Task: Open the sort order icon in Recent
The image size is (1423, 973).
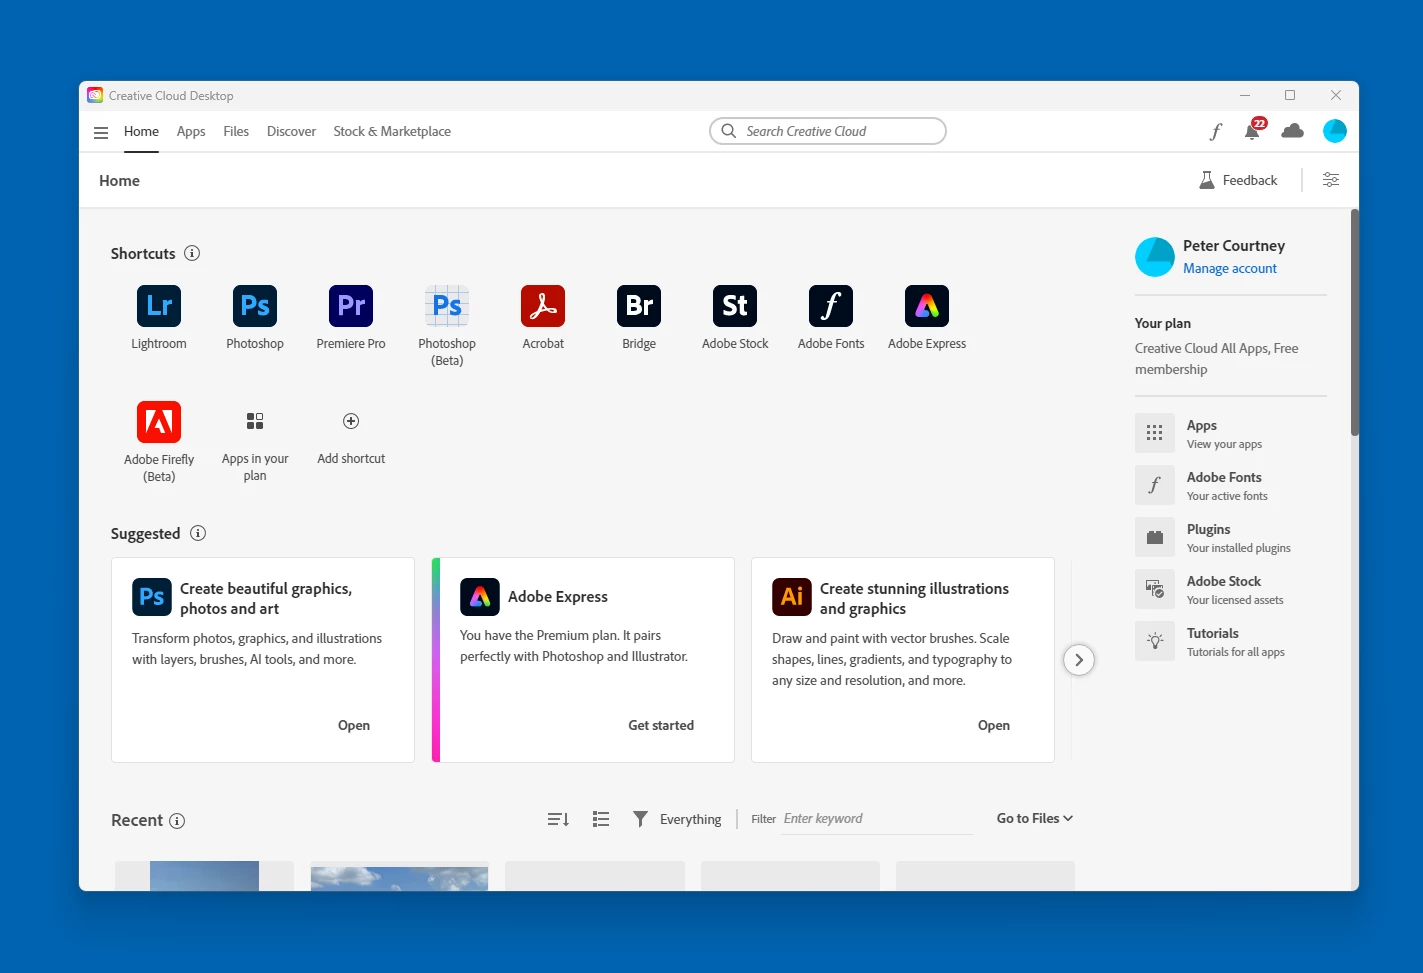Action: pyautogui.click(x=558, y=819)
